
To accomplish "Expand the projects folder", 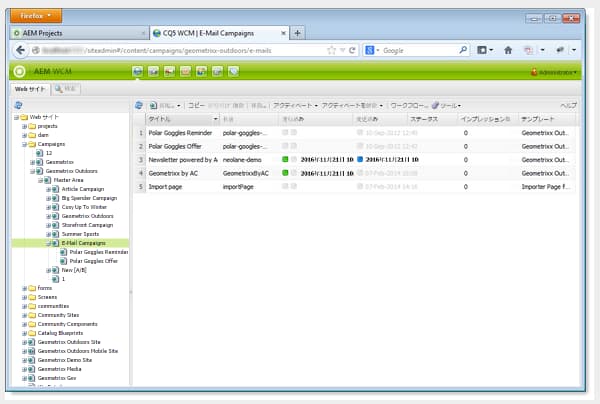I will point(24,126).
